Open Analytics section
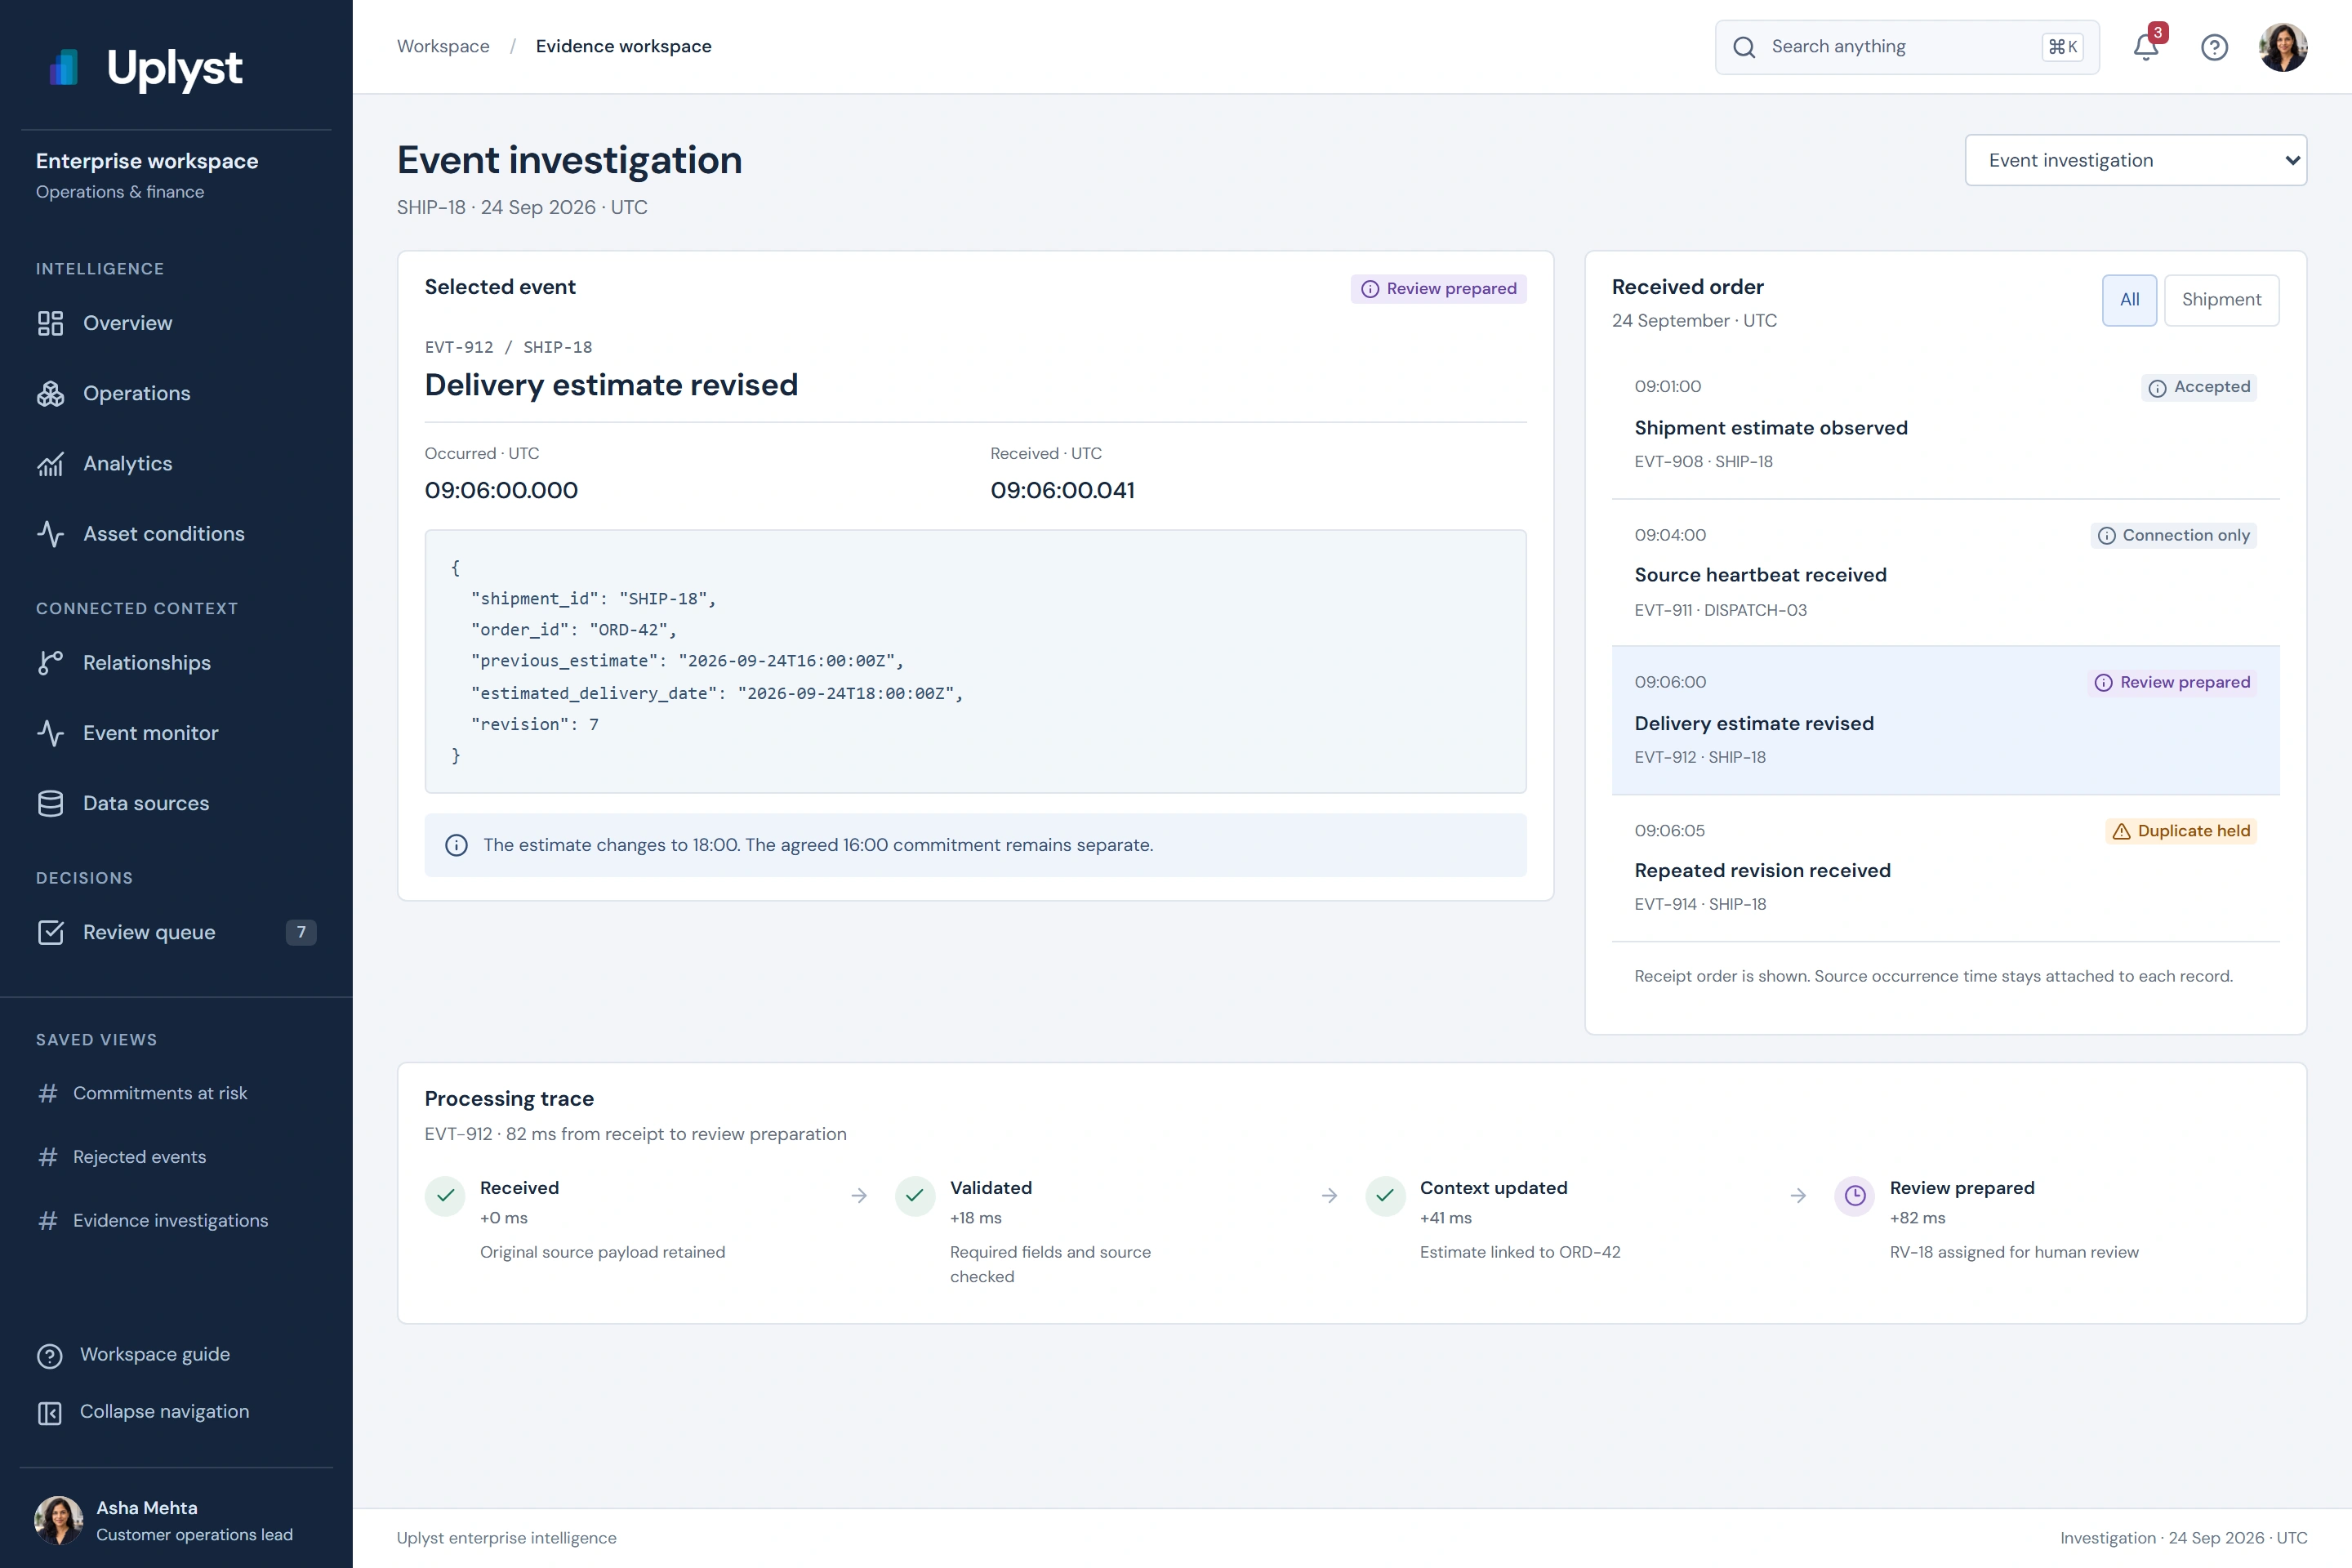 [176, 463]
